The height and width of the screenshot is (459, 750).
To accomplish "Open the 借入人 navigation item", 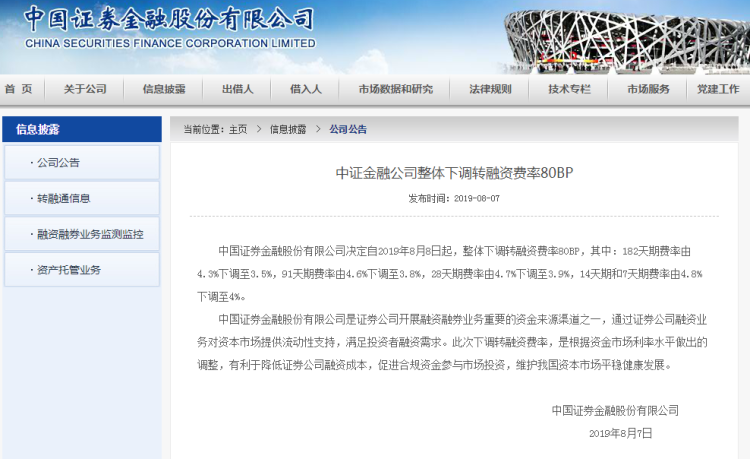I will (x=306, y=89).
